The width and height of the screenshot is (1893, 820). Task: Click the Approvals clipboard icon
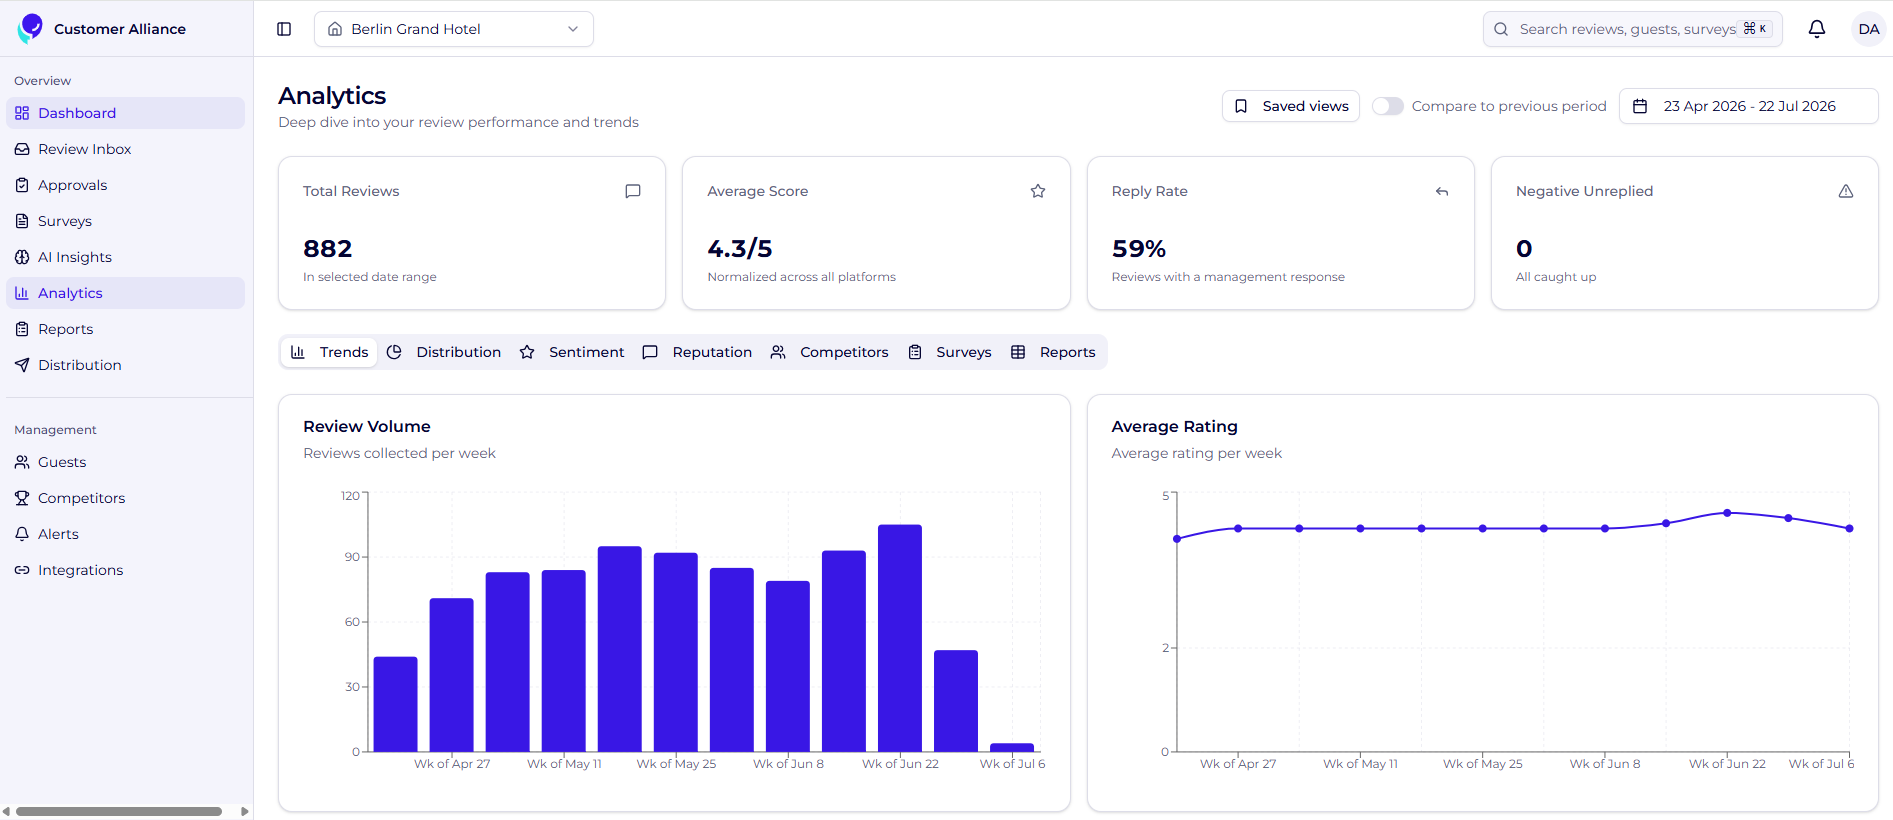point(22,185)
